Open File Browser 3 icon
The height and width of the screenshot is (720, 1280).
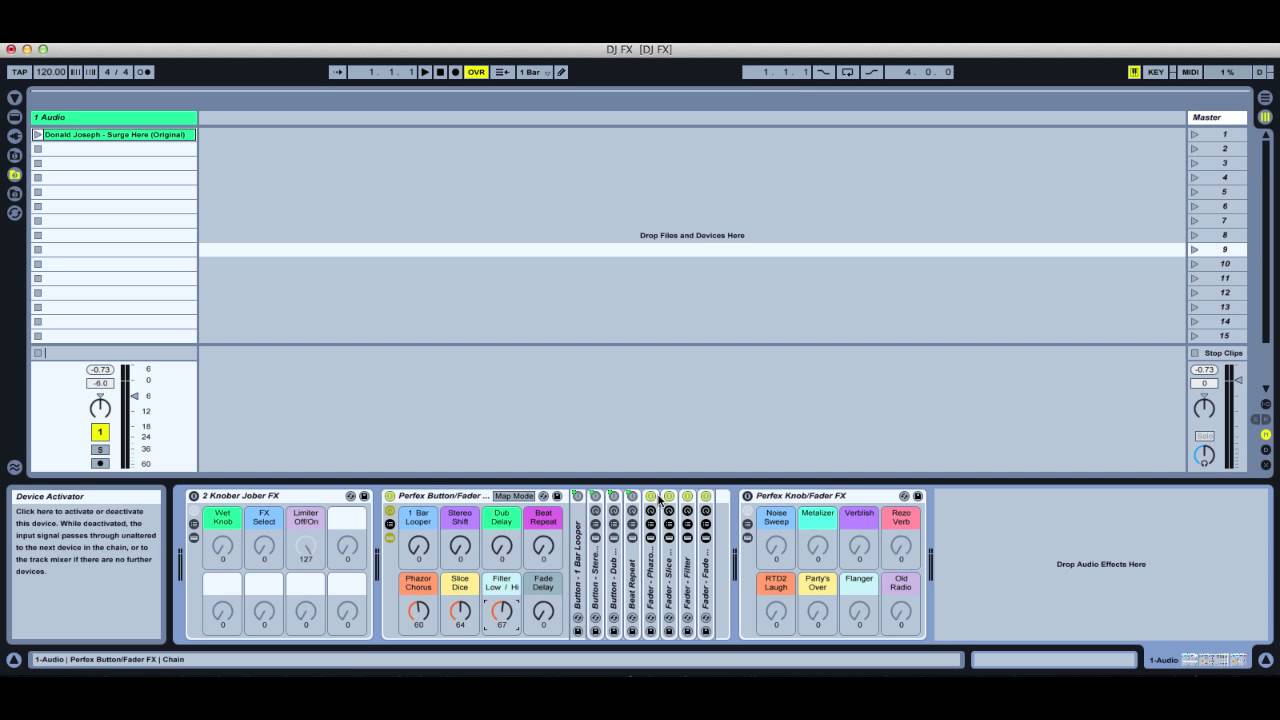(x=15, y=193)
